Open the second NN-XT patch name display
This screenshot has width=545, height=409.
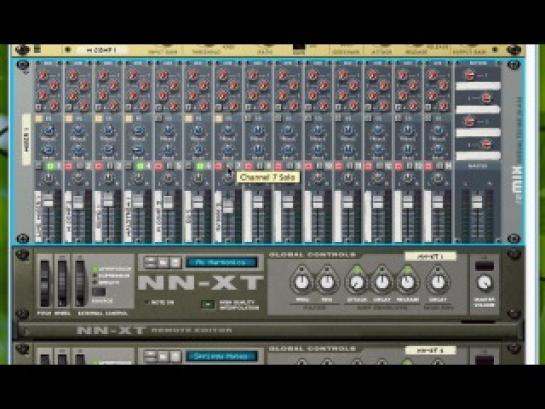click(221, 356)
